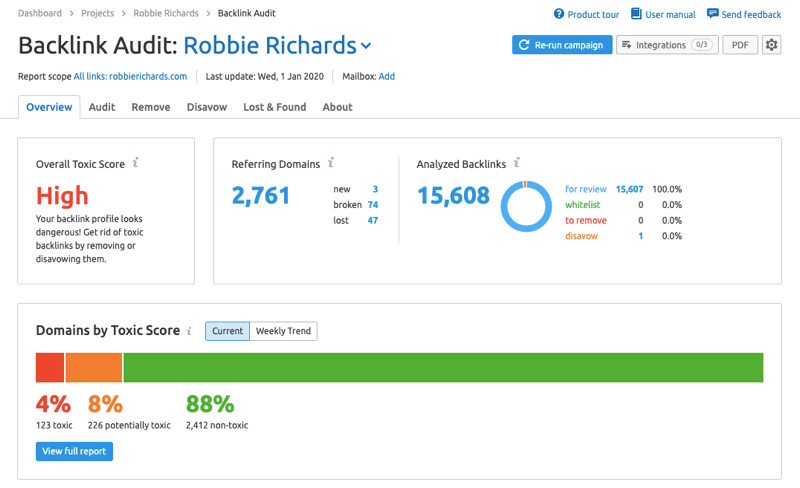Click the Send feedback chat icon
The image size is (800, 488).
(x=712, y=14)
